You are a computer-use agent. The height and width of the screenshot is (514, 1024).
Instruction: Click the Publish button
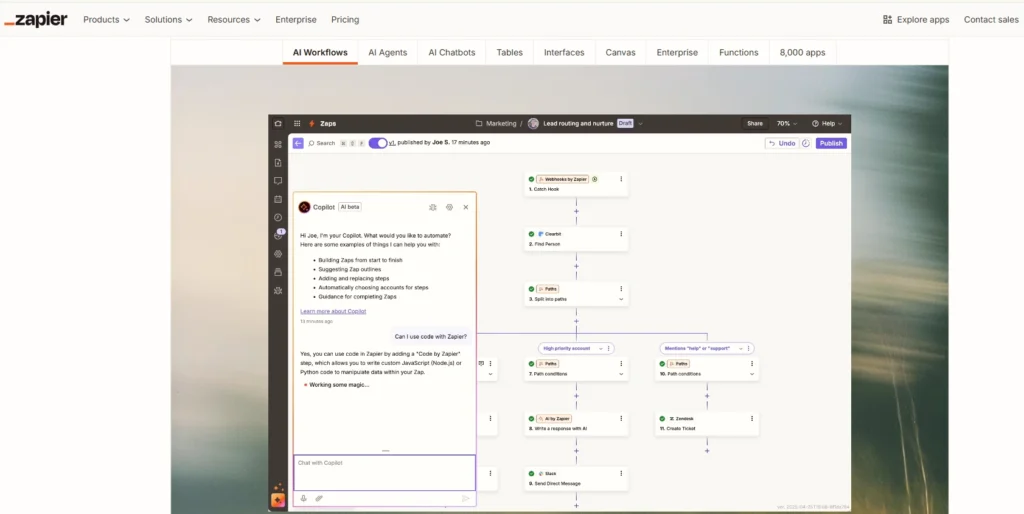831,143
